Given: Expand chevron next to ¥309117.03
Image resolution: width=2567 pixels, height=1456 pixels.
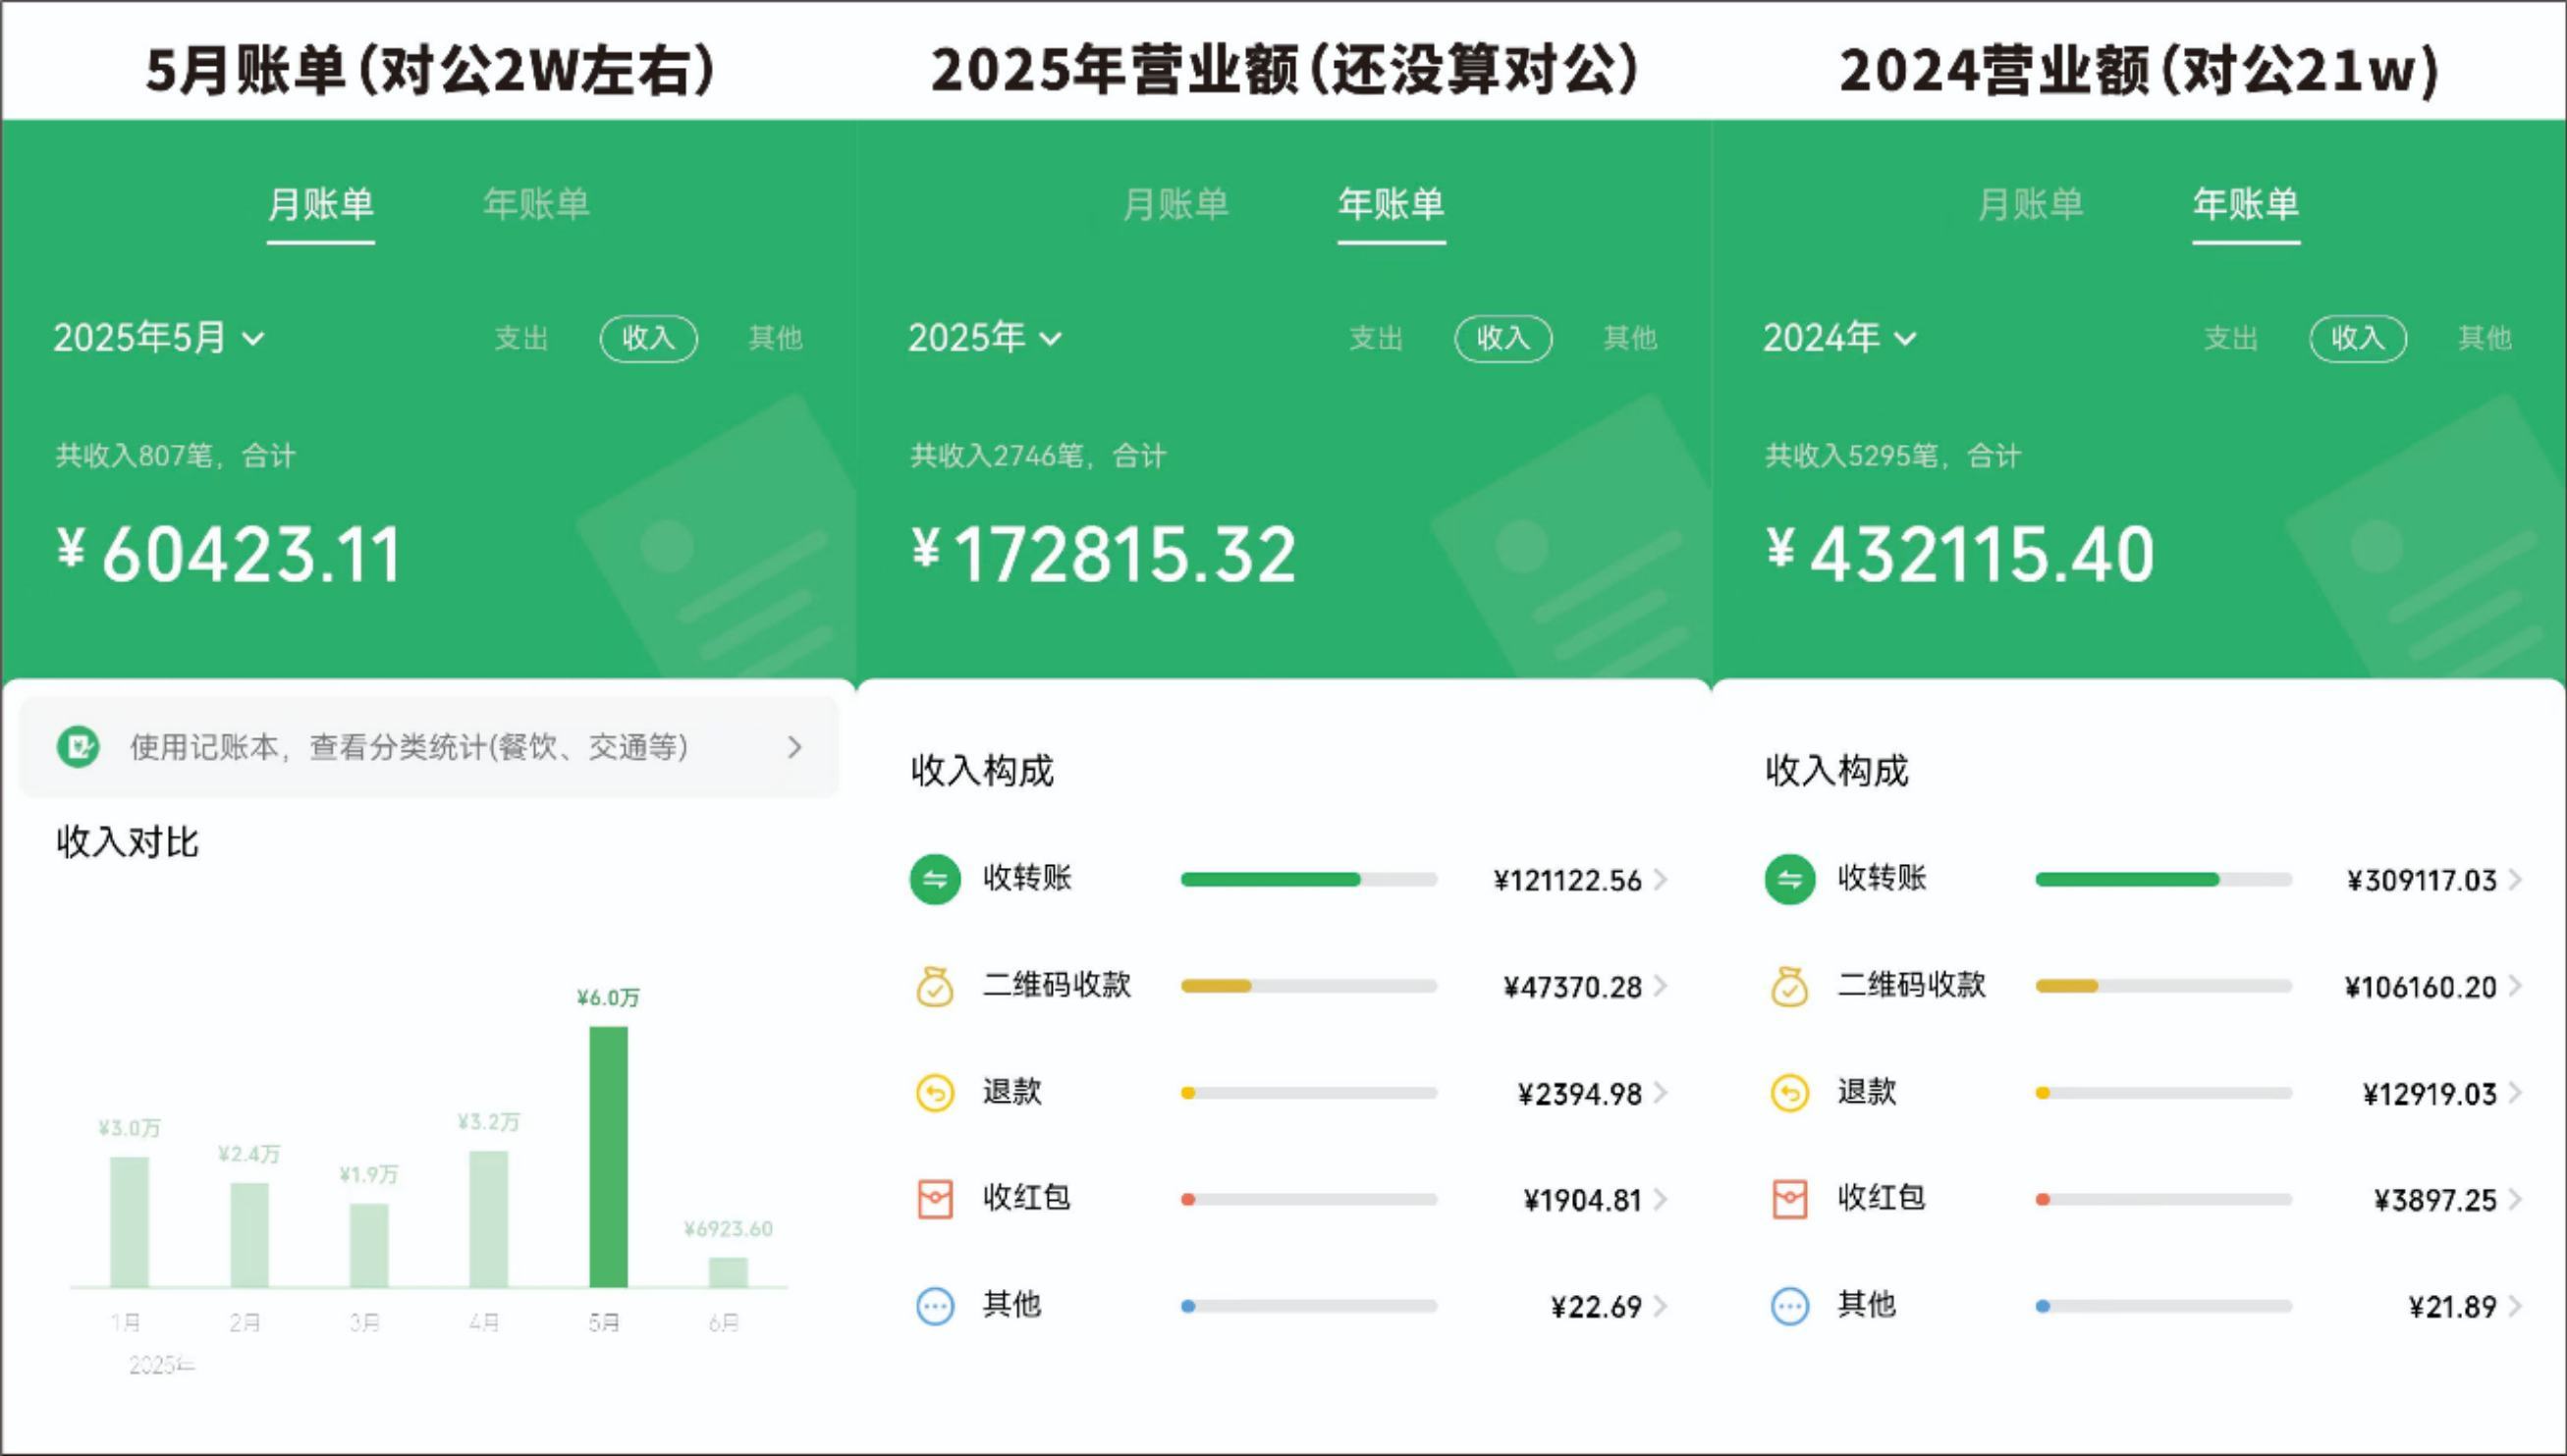Looking at the screenshot, I should tap(2516, 880).
